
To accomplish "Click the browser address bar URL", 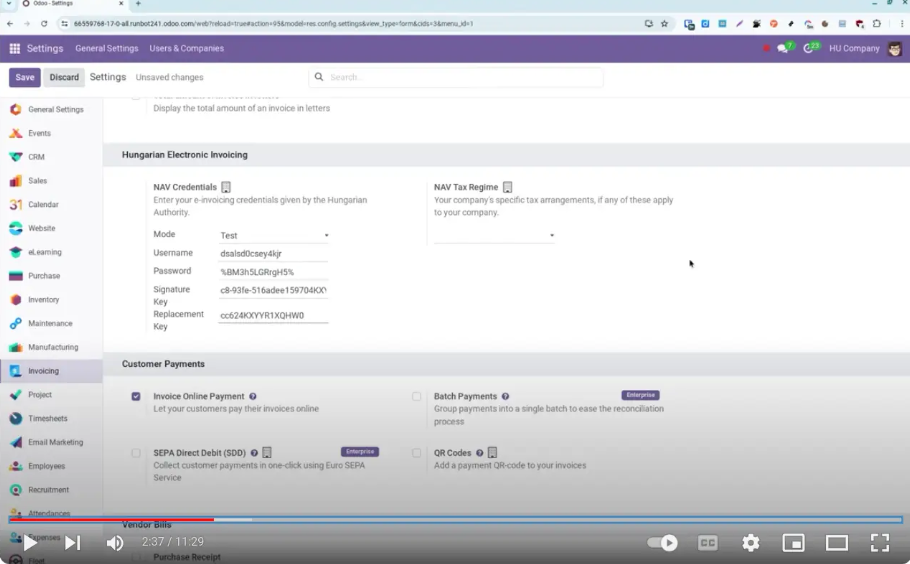I will (x=273, y=24).
